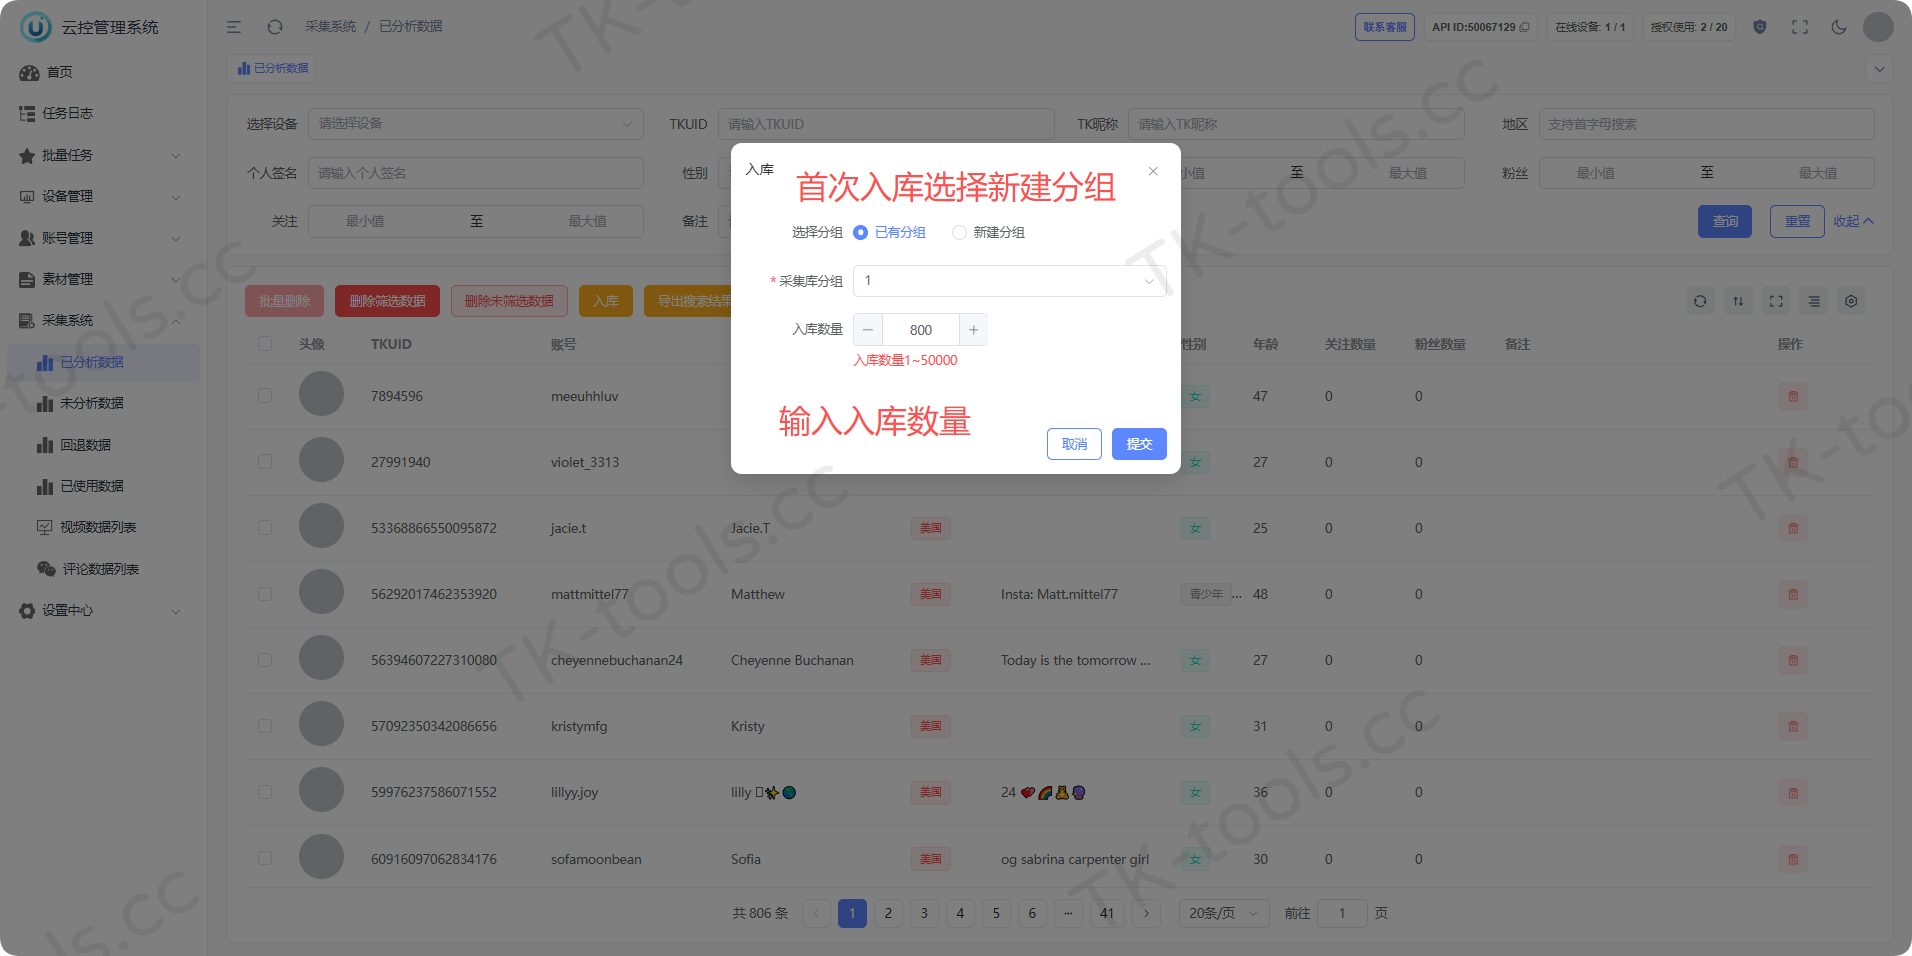Image resolution: width=1912 pixels, height=956 pixels.
Task: Go to the next pagination page arrow
Action: point(1146,913)
